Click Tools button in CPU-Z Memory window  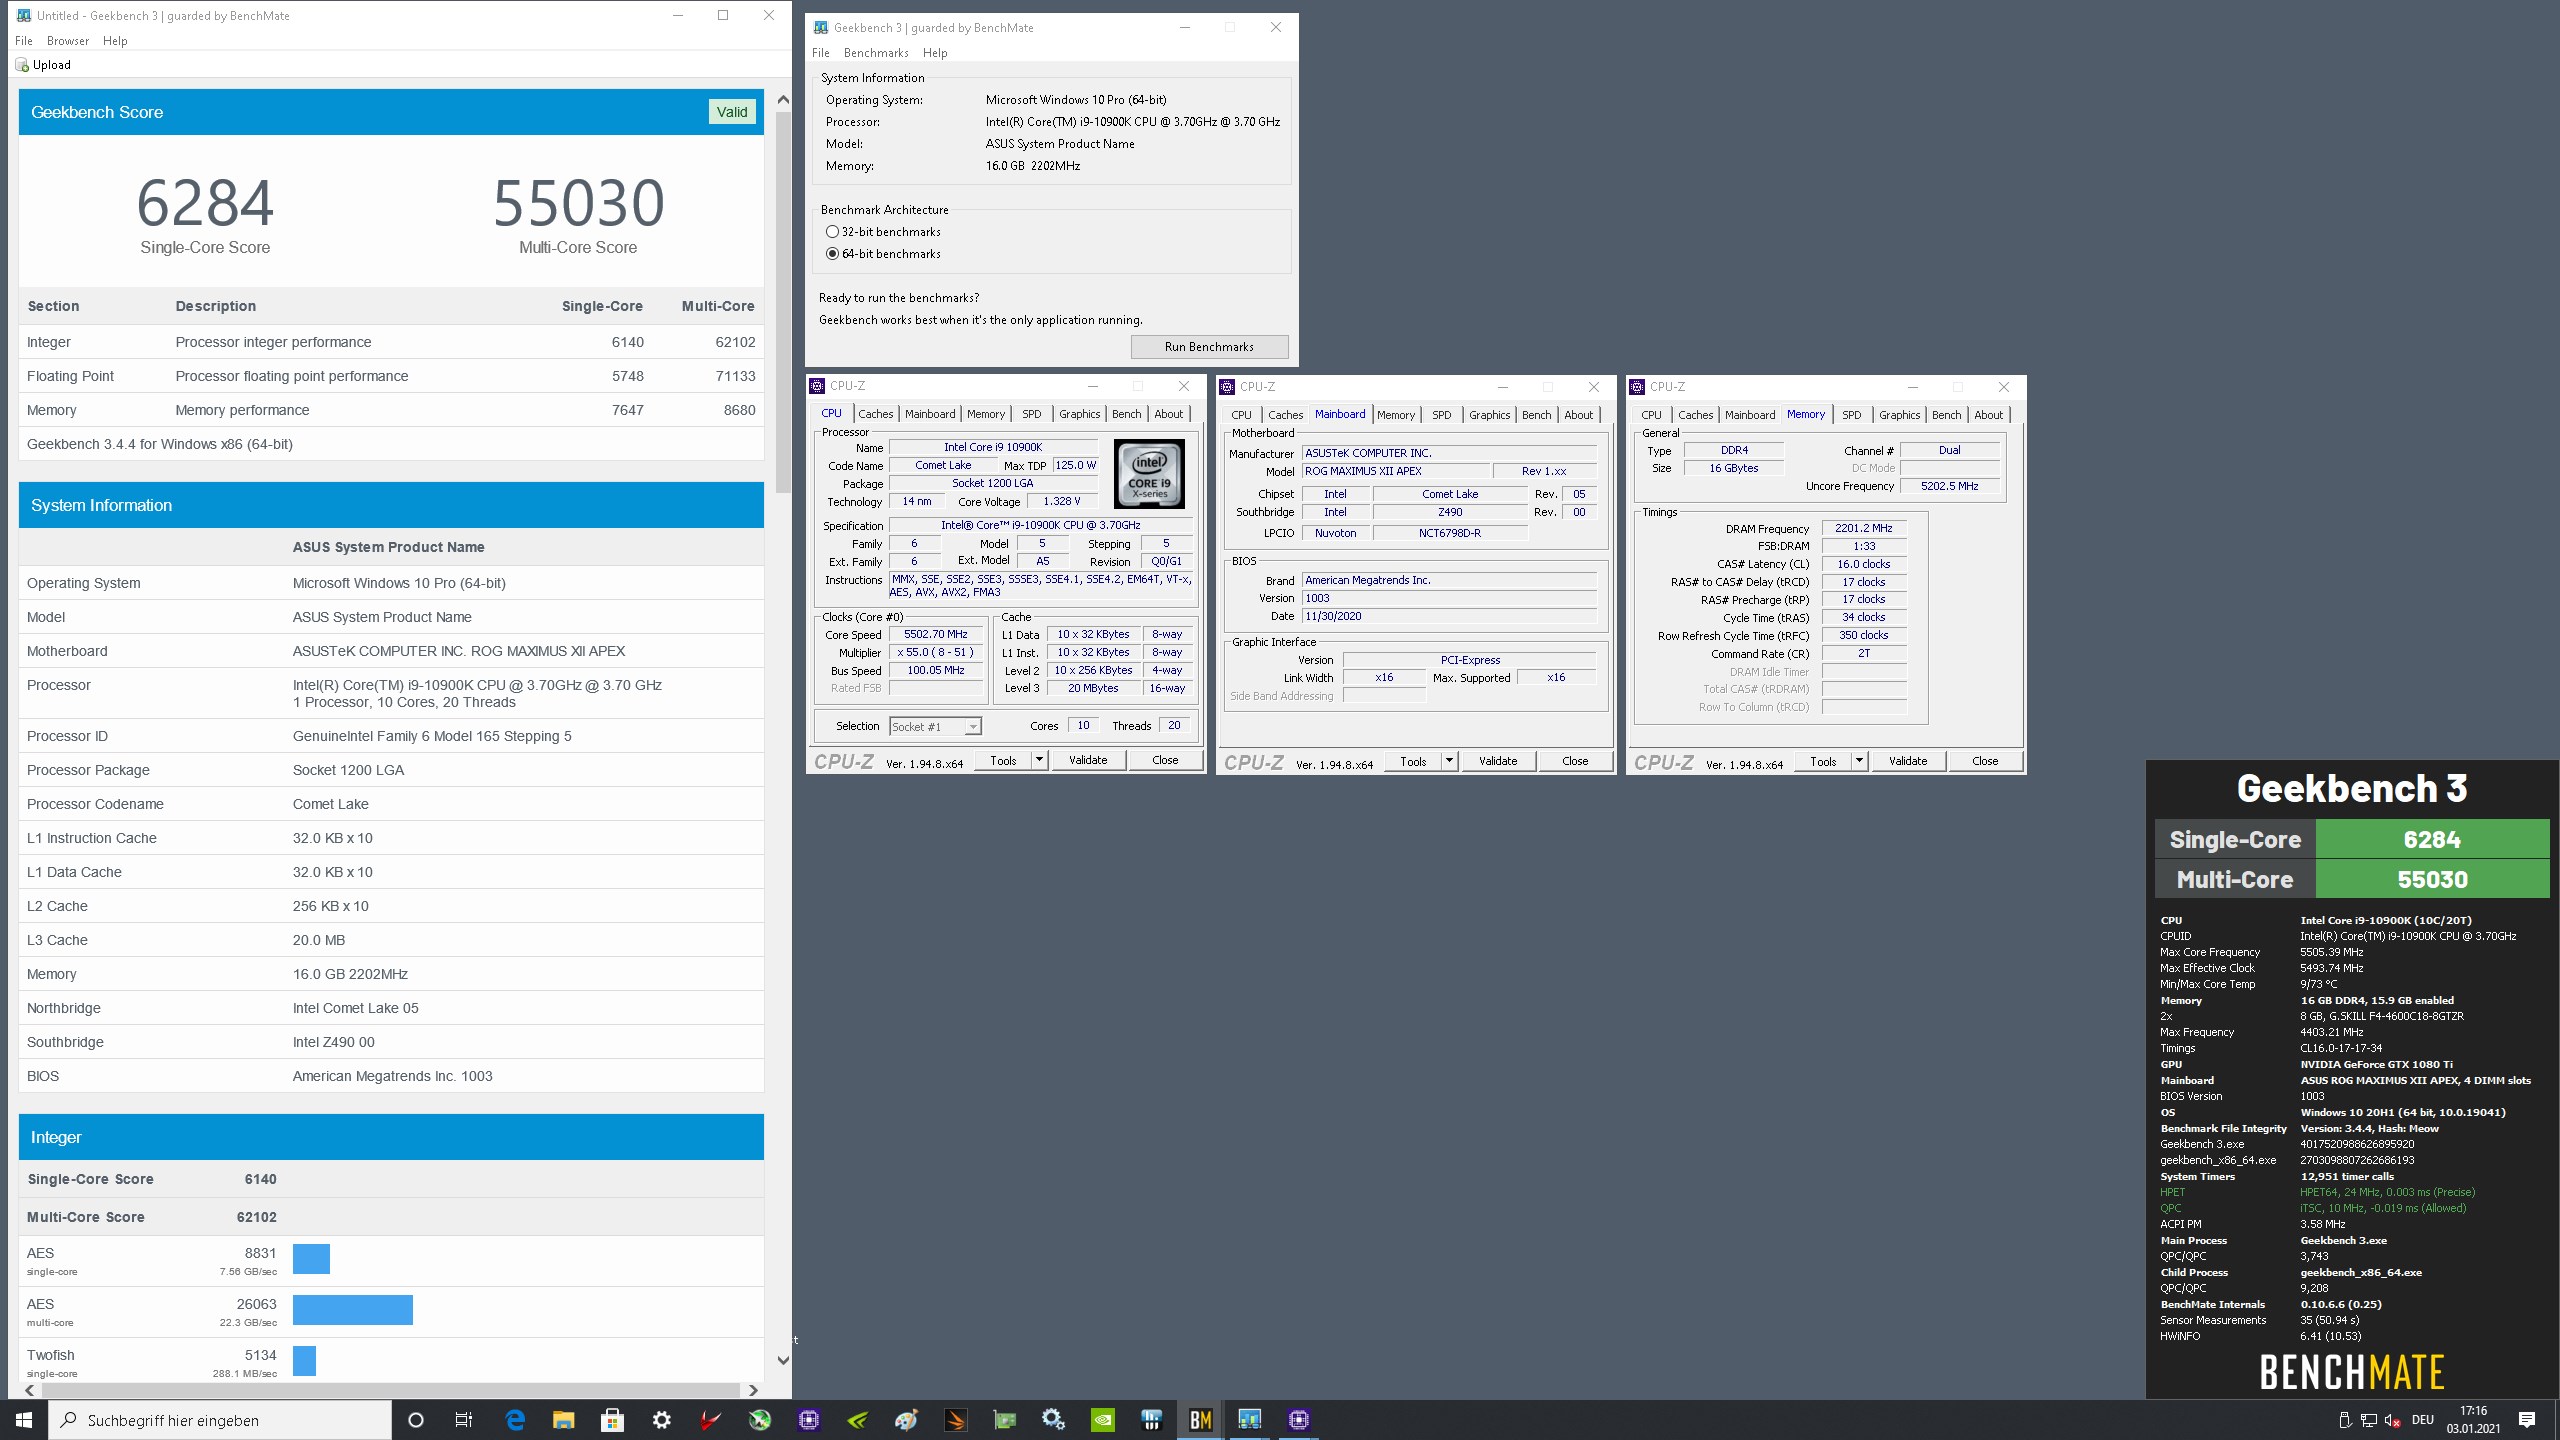pos(1823,761)
